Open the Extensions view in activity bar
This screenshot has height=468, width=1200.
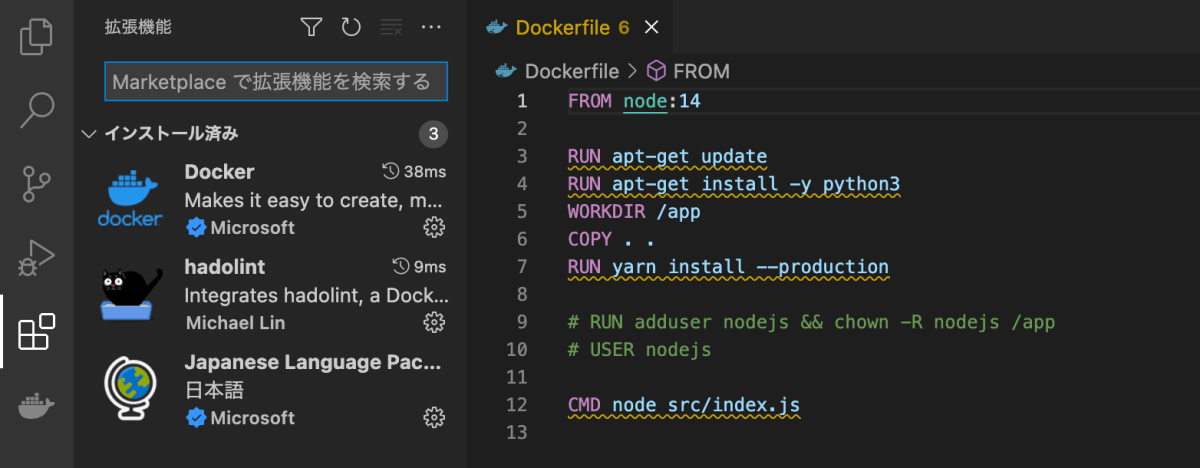click(x=36, y=332)
